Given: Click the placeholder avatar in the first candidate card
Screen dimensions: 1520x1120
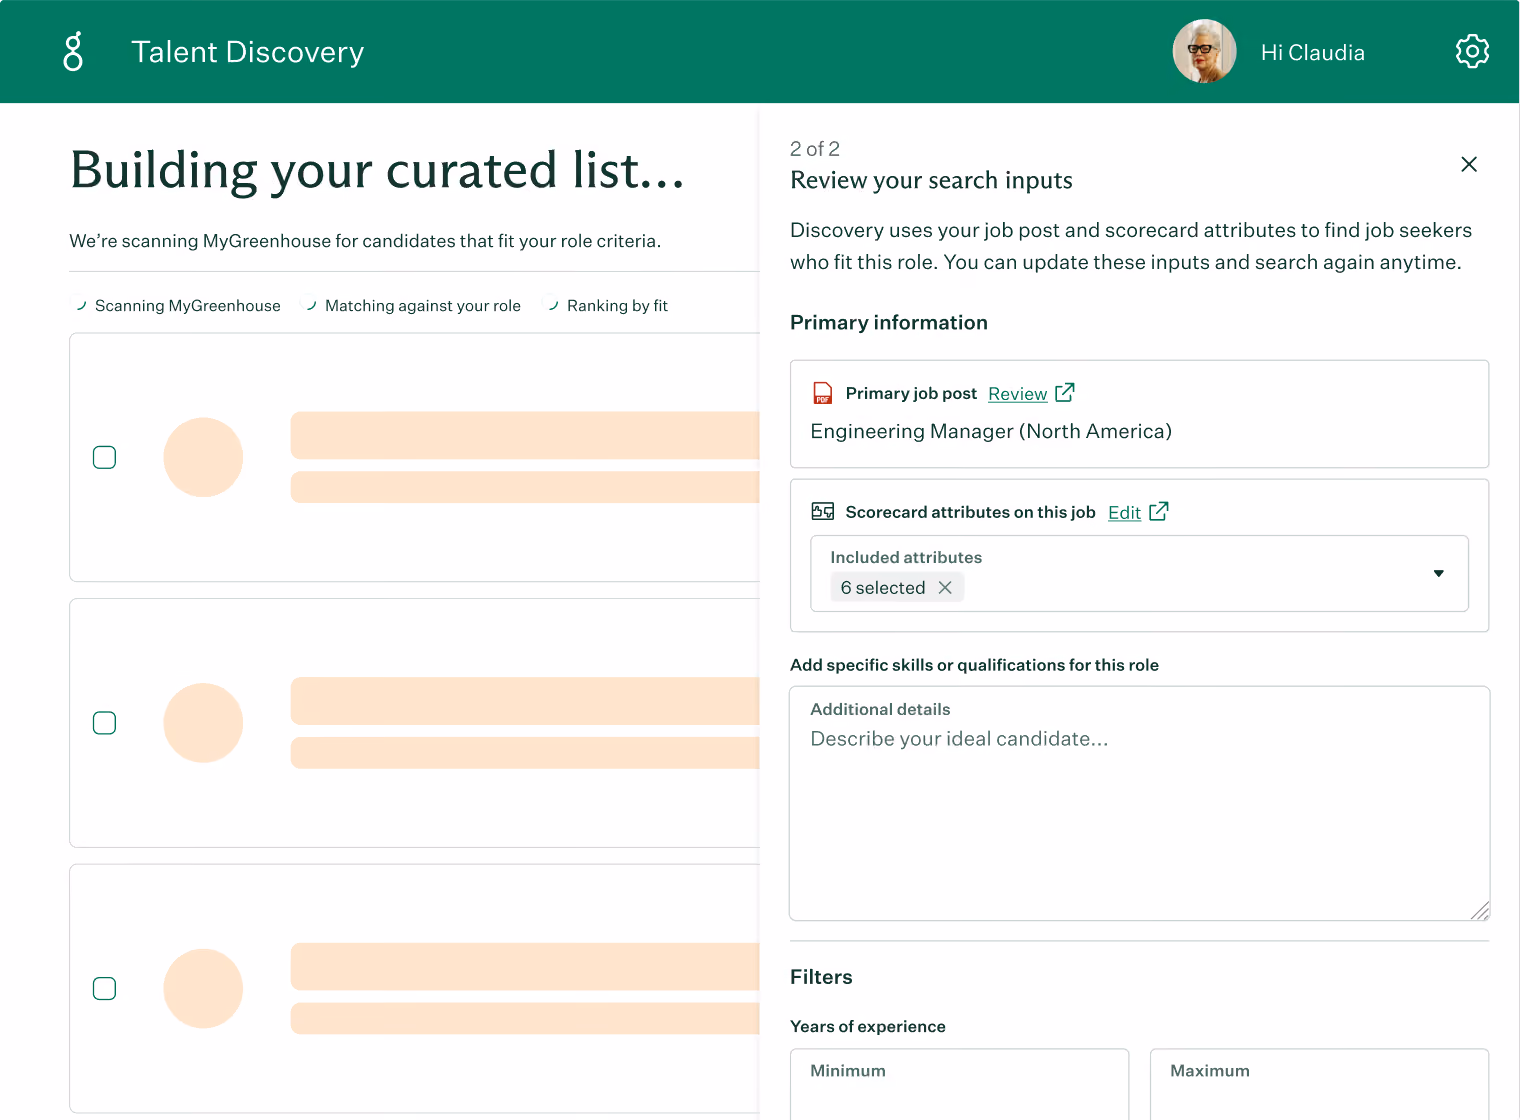Looking at the screenshot, I should (x=203, y=457).
